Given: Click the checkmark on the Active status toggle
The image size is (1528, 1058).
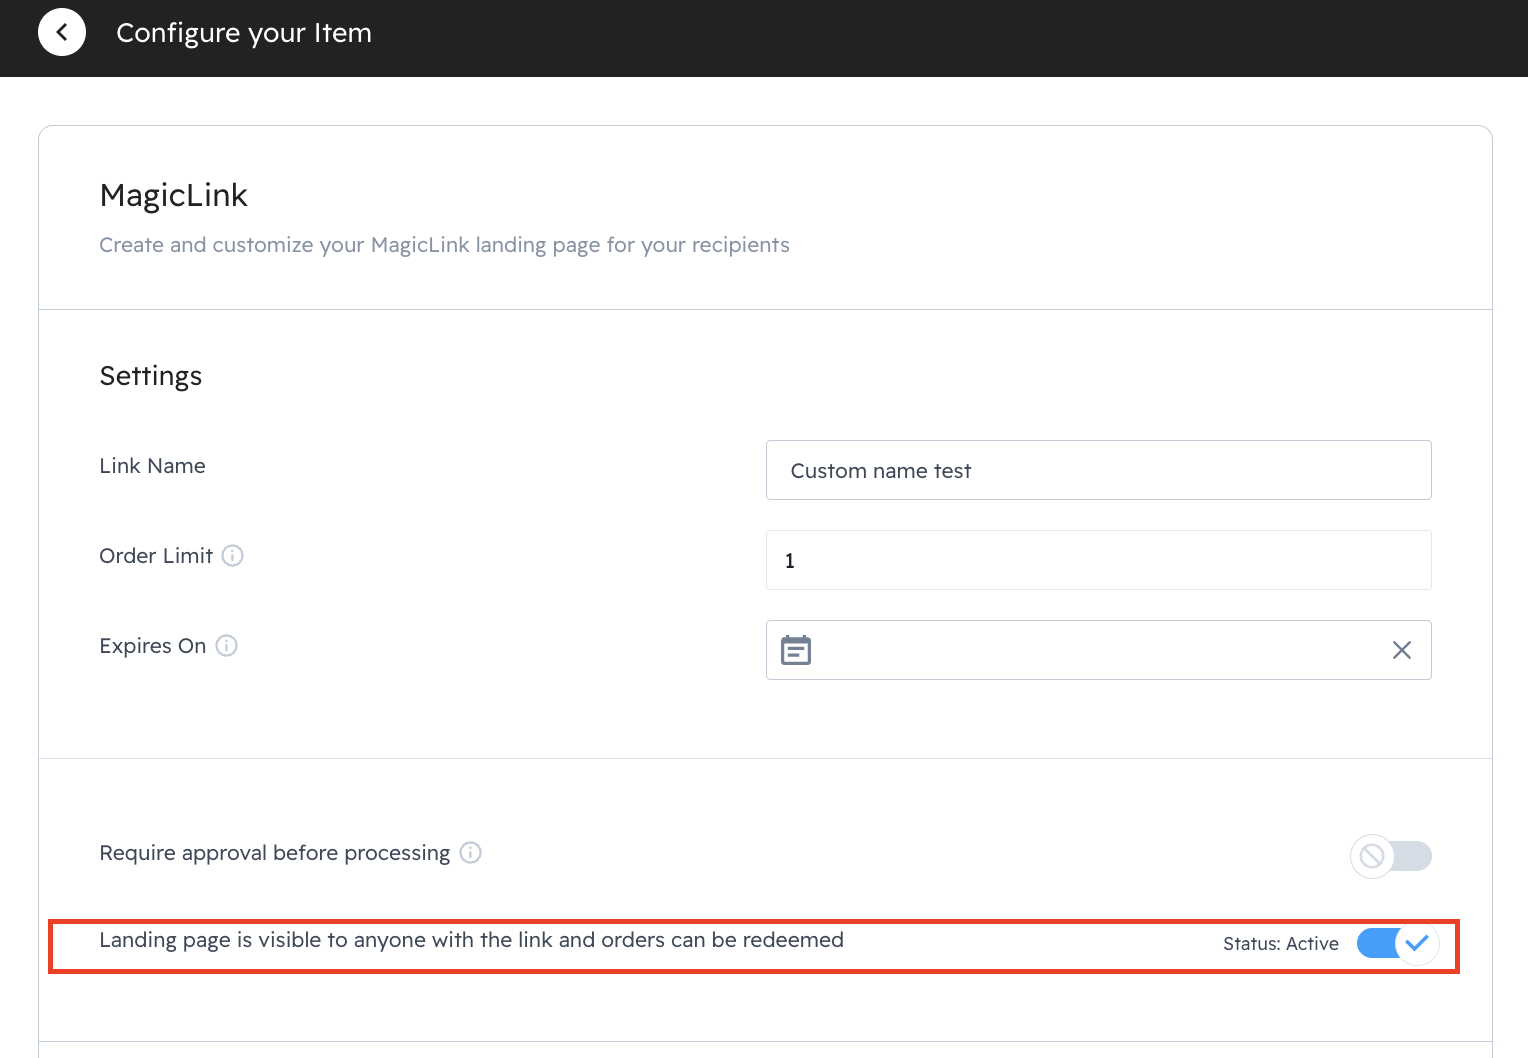Looking at the screenshot, I should pos(1417,943).
